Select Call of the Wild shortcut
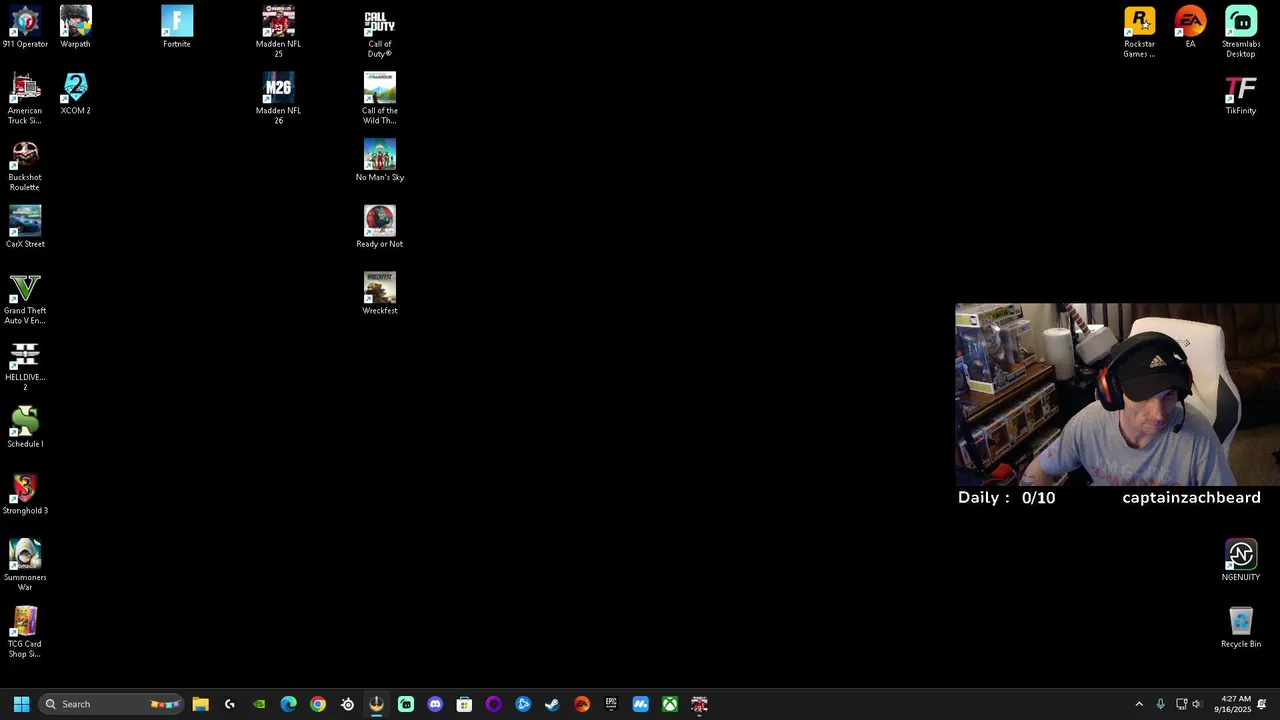1280x720 pixels. click(380, 98)
